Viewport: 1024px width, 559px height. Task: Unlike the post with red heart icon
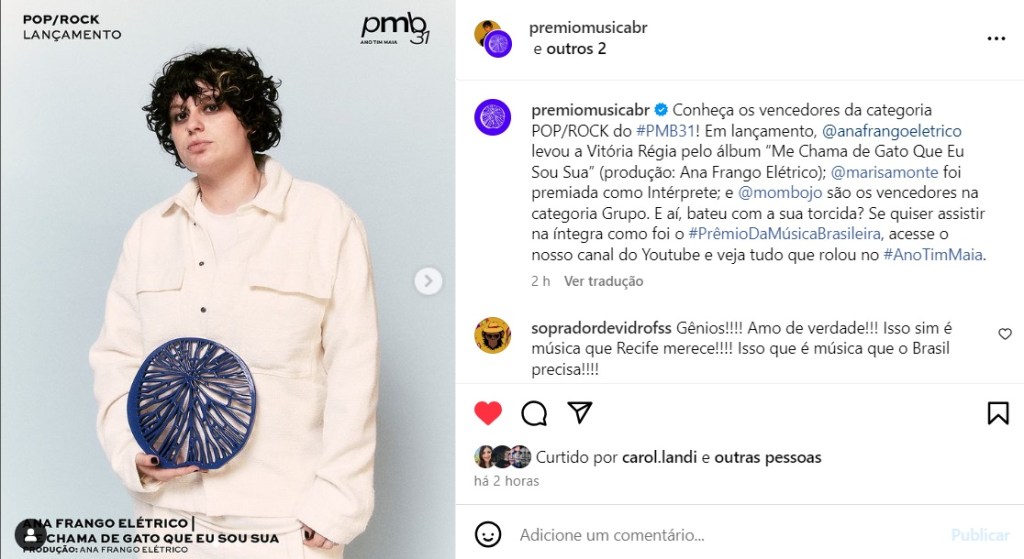(488, 413)
